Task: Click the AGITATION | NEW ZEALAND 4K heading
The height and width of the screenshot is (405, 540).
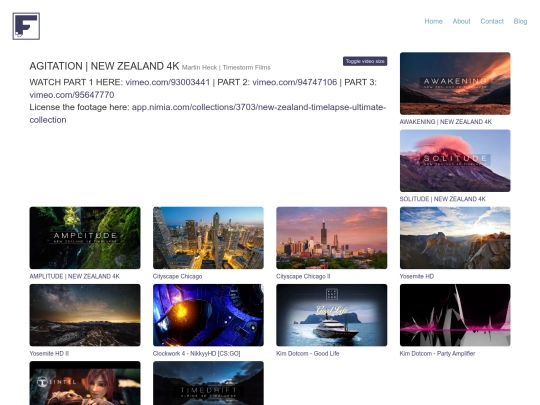Action: coord(104,66)
